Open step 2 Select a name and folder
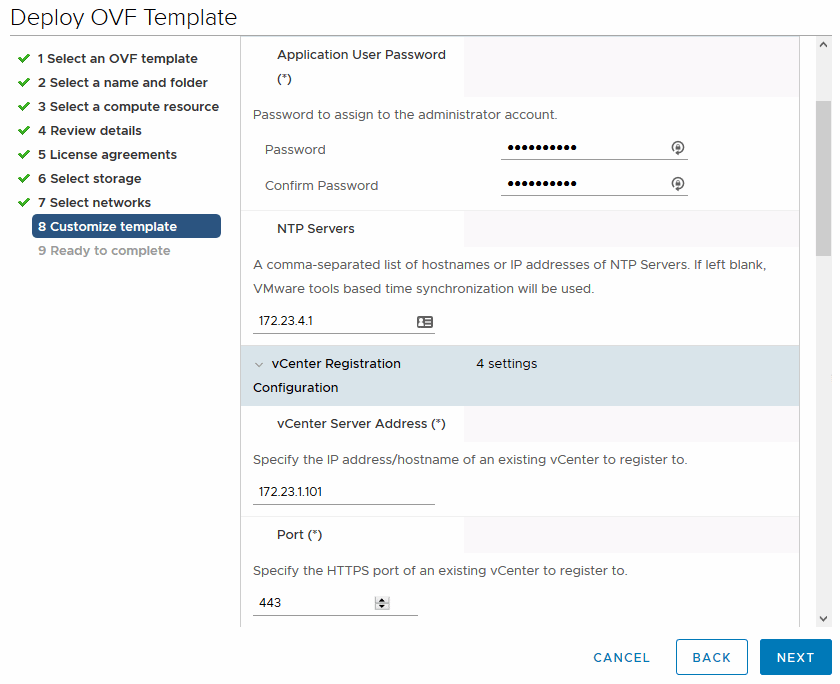 pyautogui.click(x=123, y=83)
